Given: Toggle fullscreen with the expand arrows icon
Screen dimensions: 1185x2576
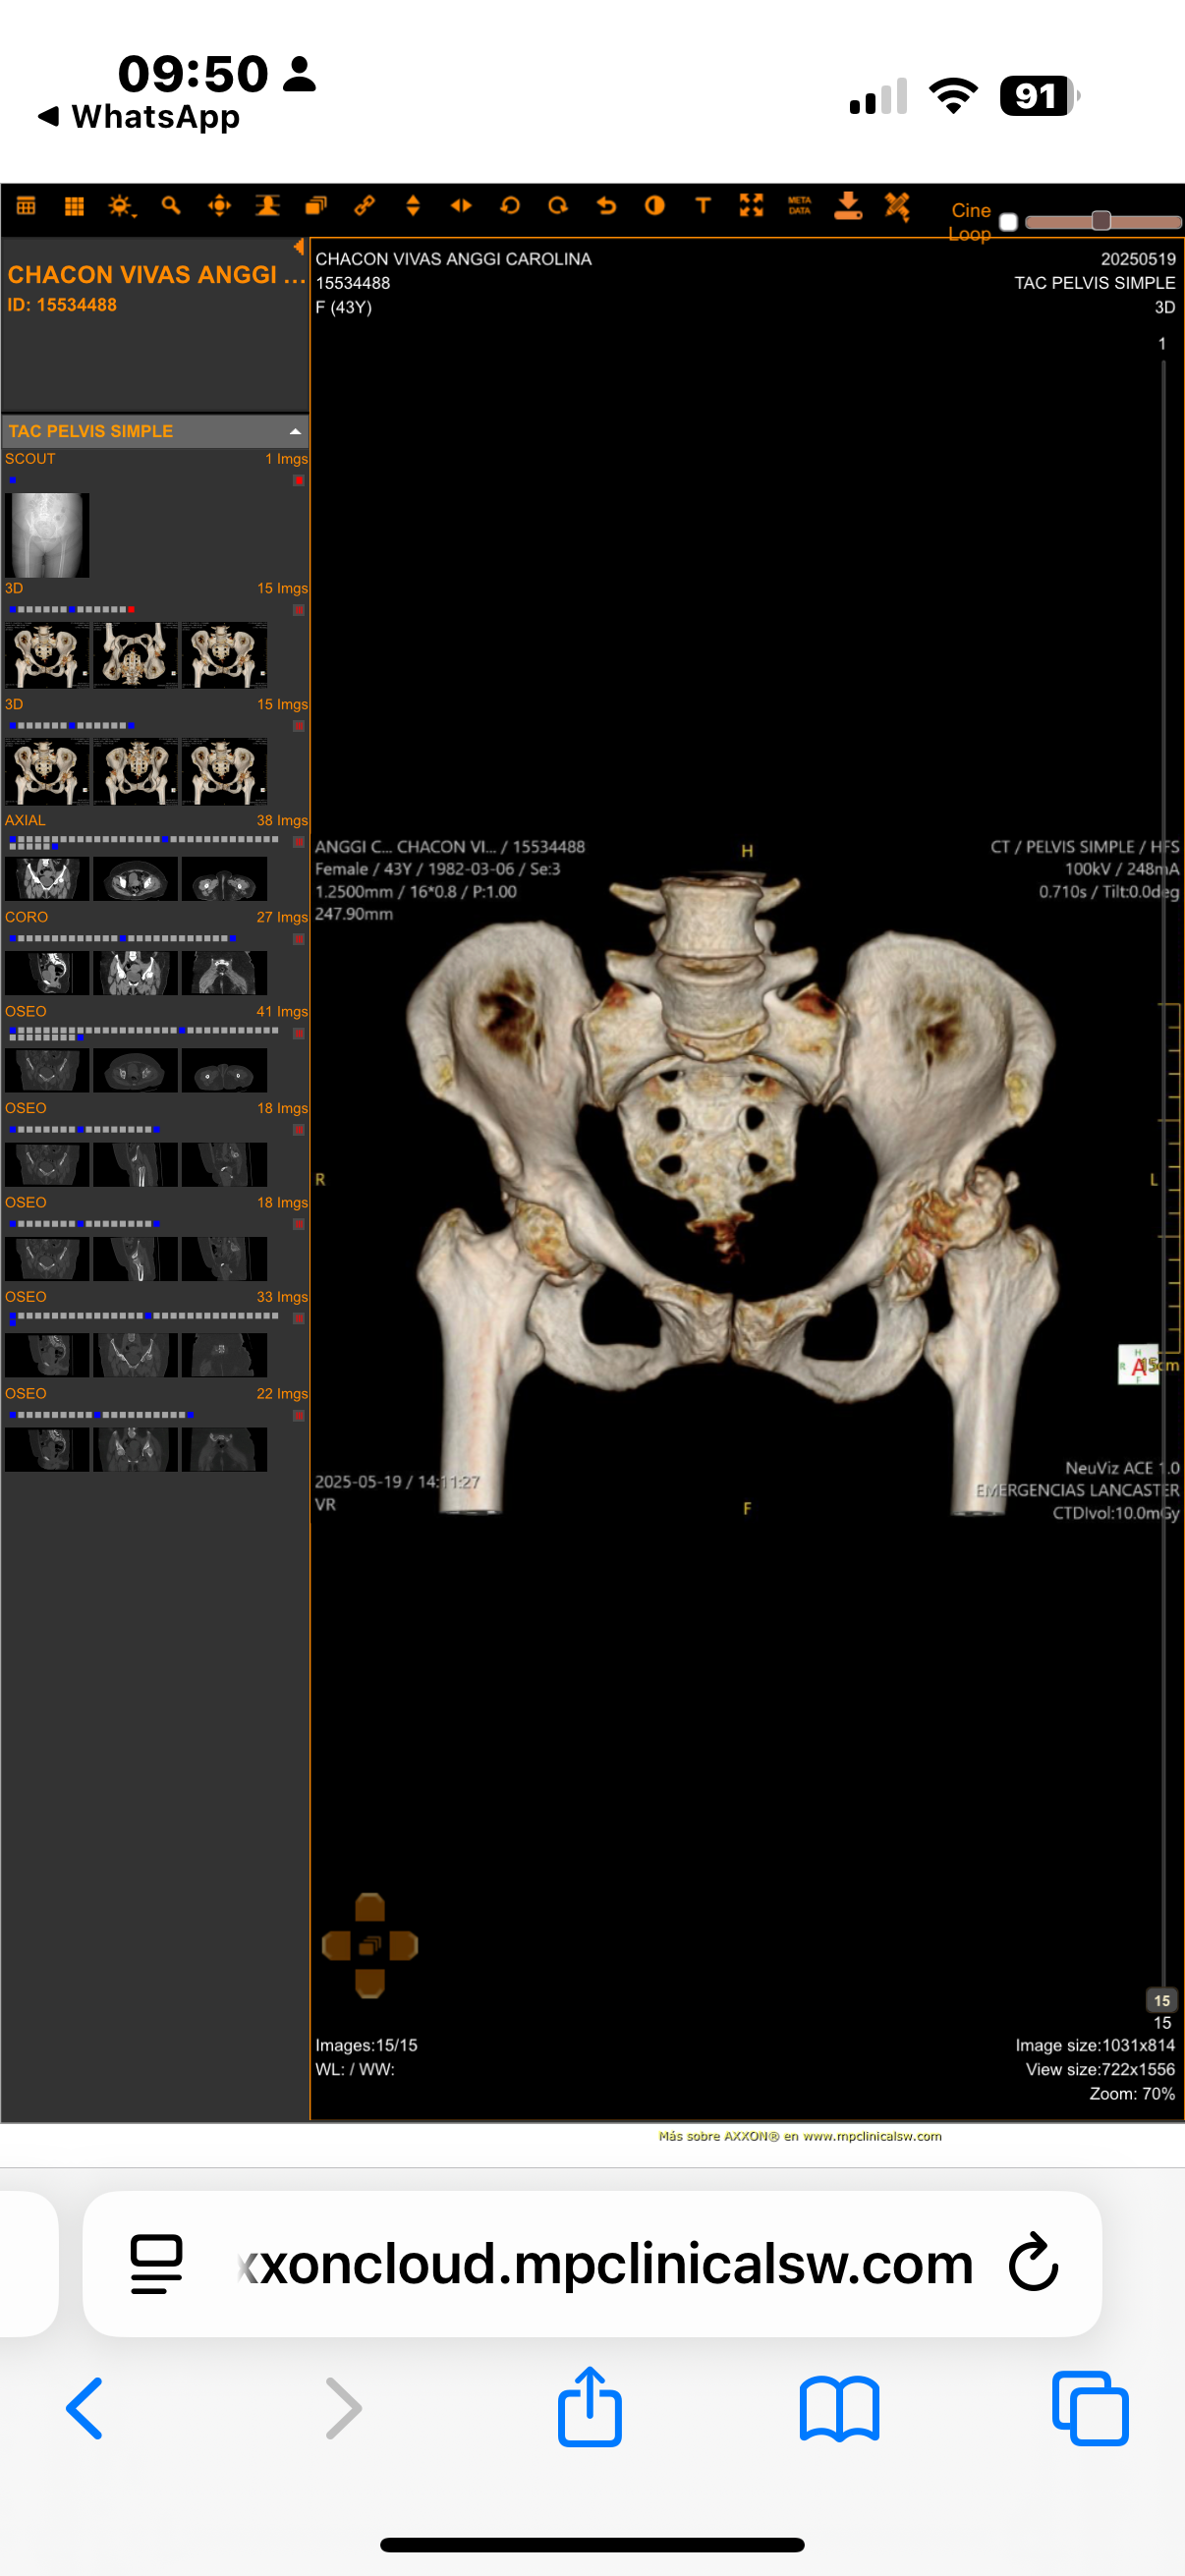Looking at the screenshot, I should (x=751, y=206).
